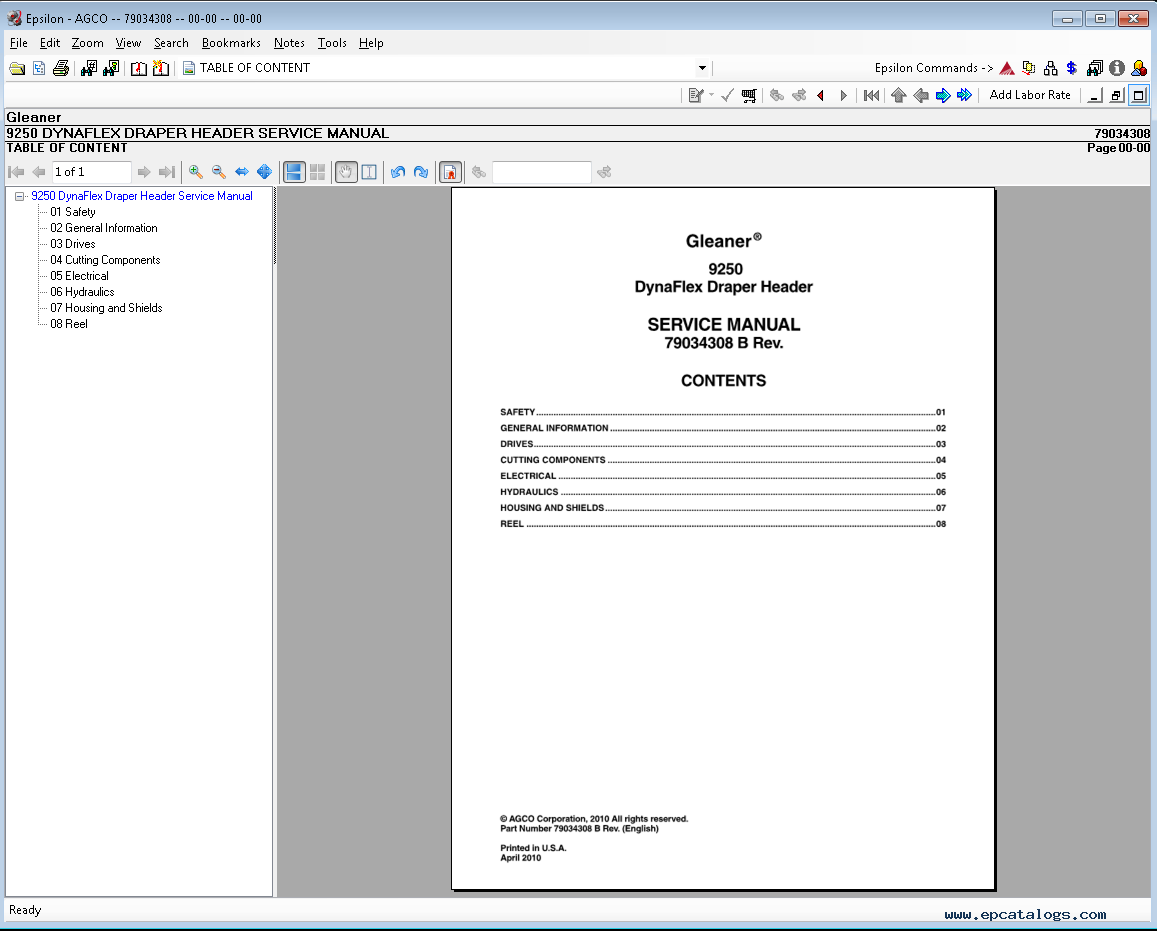The image size is (1157, 931).
Task: Click the user with shapes icon
Action: tap(1139, 69)
